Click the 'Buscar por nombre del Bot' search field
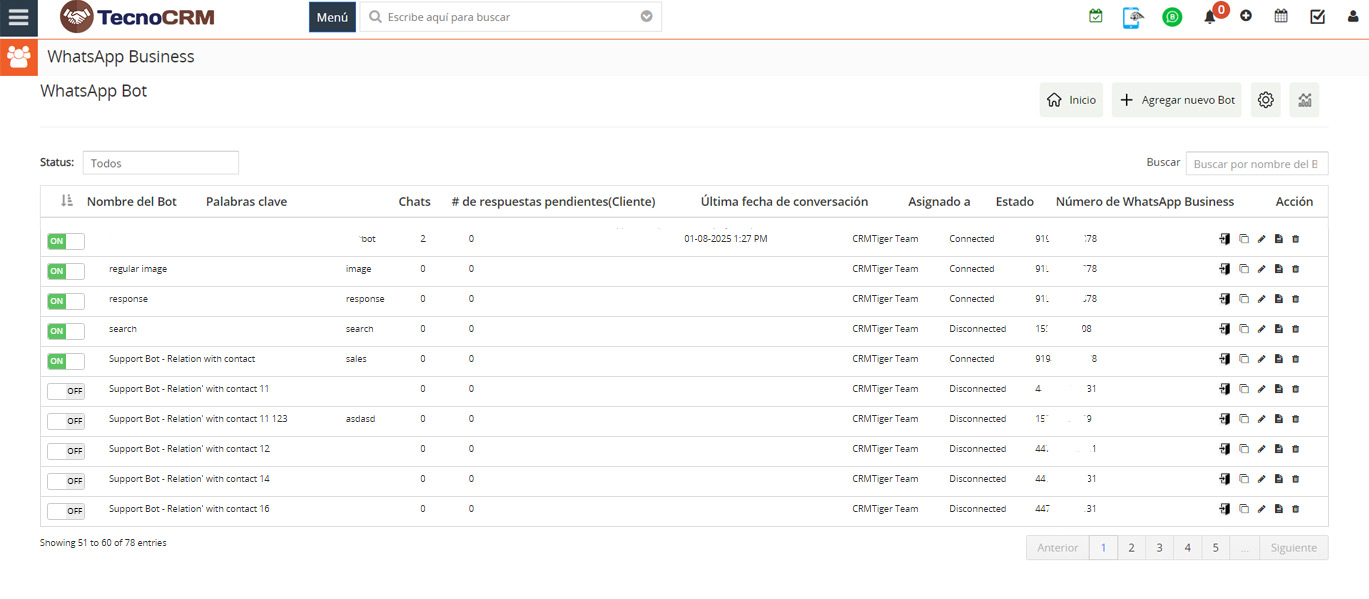 1256,164
